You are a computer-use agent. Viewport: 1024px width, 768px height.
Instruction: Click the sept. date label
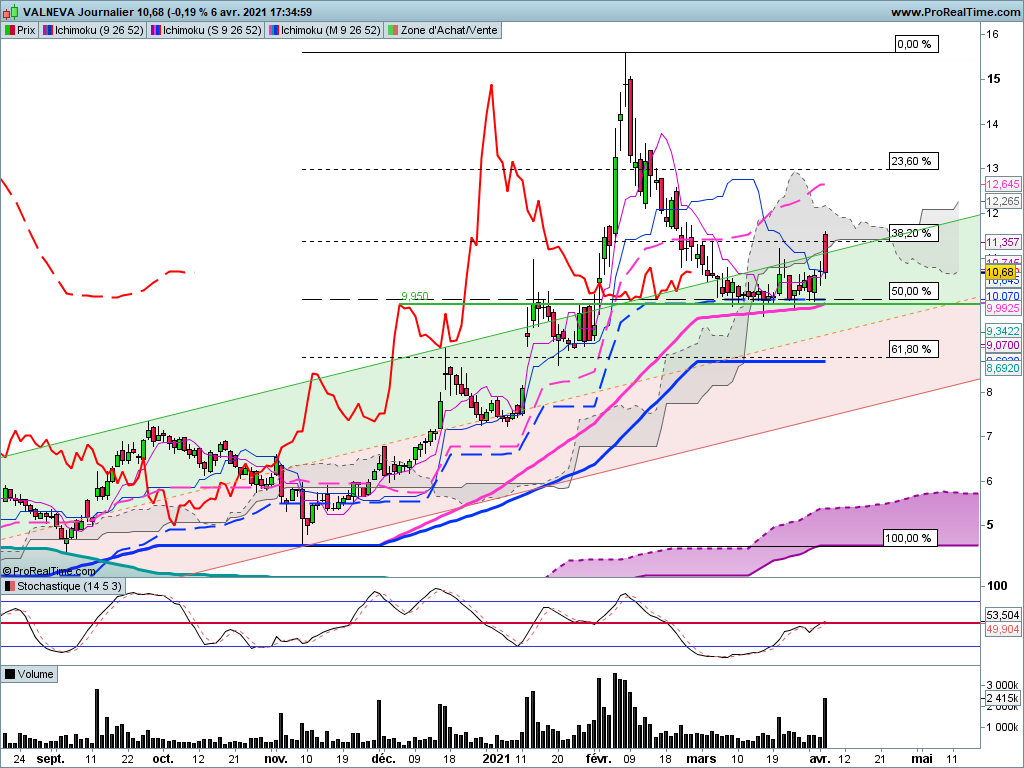(50, 759)
